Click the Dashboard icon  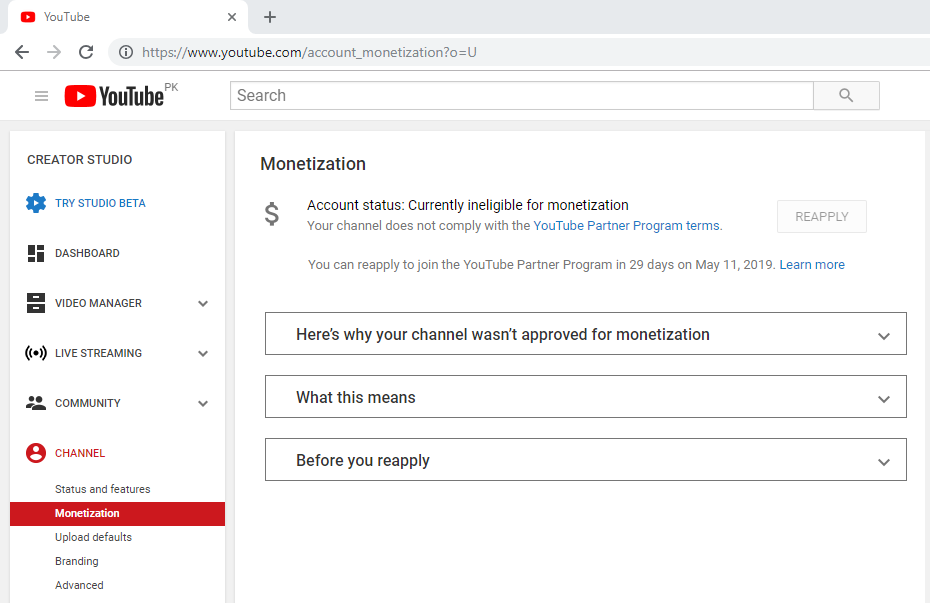(x=36, y=253)
